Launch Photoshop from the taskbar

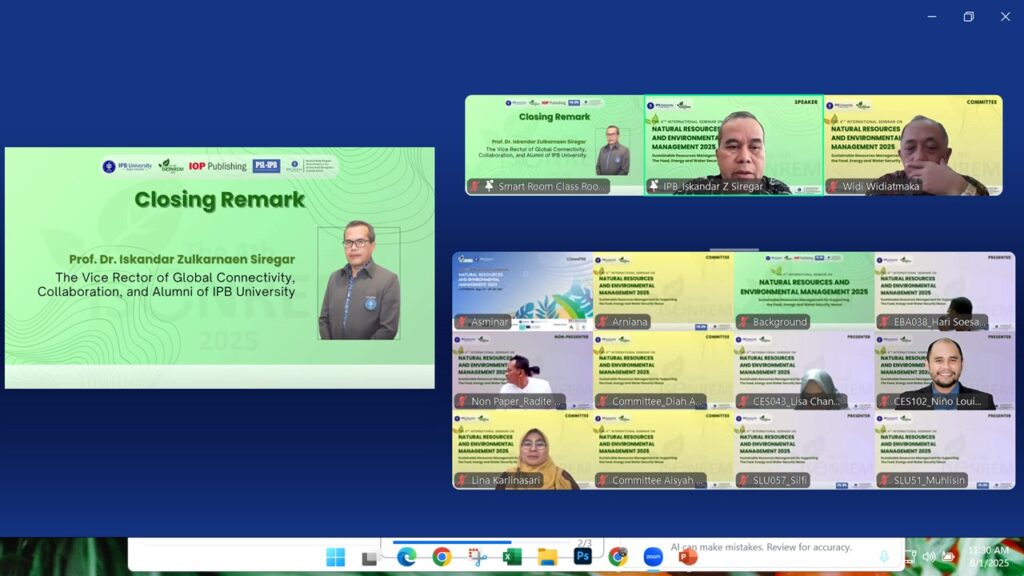[x=582, y=557]
